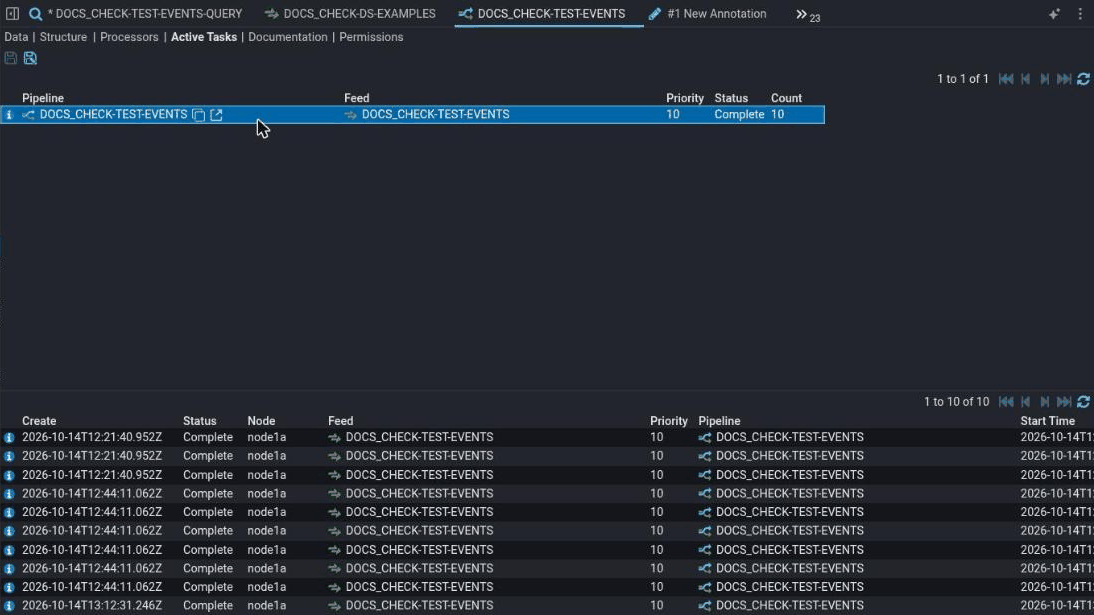Go to first page of task list
1094x615 pixels.
(x=1005, y=402)
